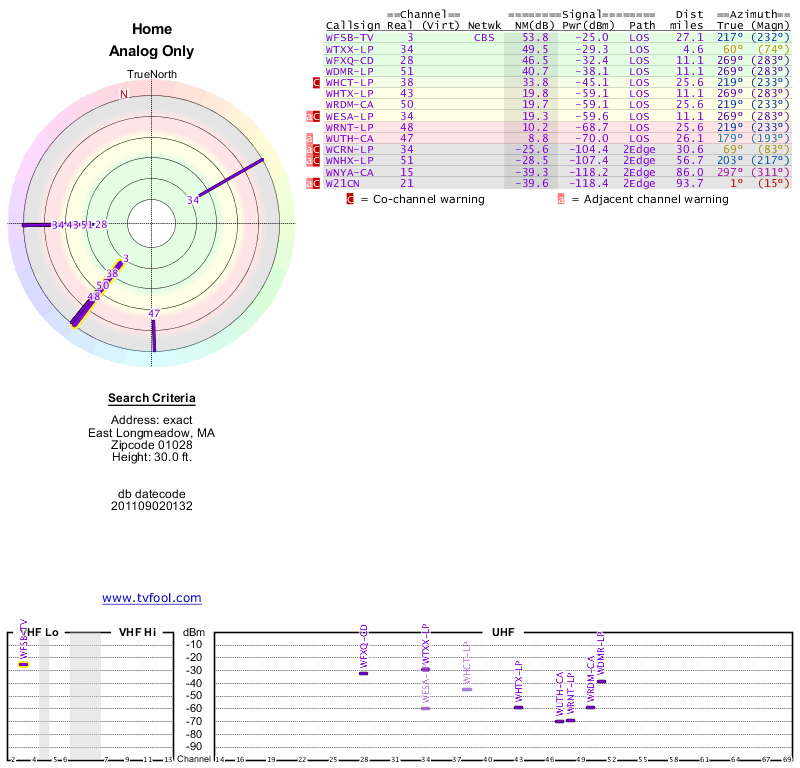Click the 48 label on the radar plot
The width and height of the screenshot is (800, 768).
pyautogui.click(x=94, y=296)
